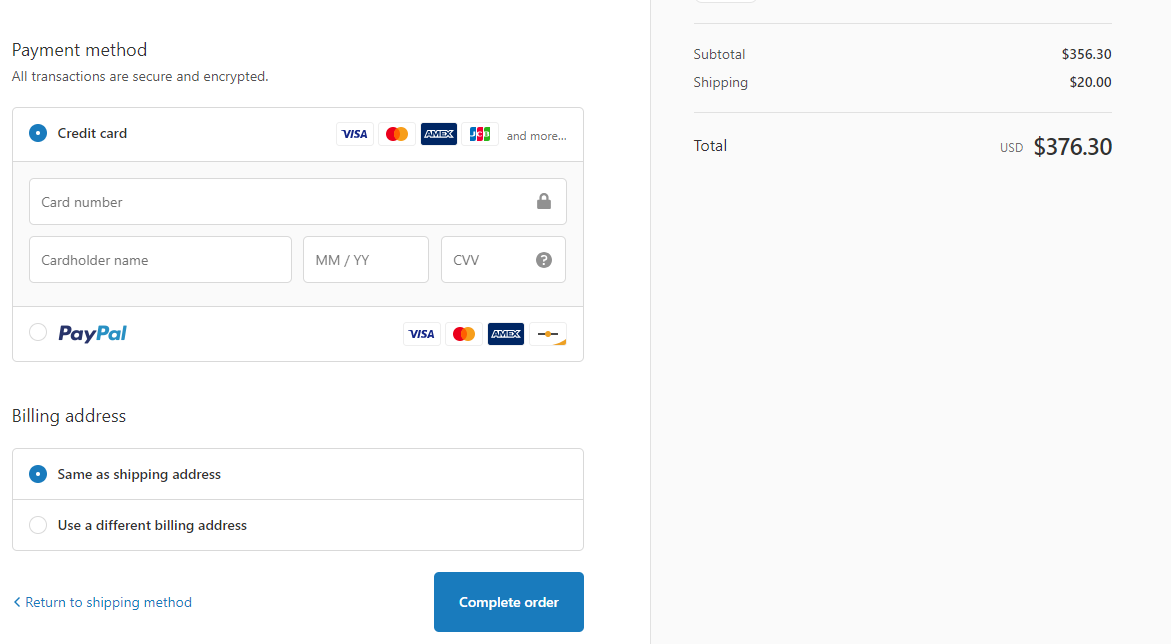Select PayPal as payment method
Image resolution: width=1171 pixels, height=644 pixels.
pos(38,332)
